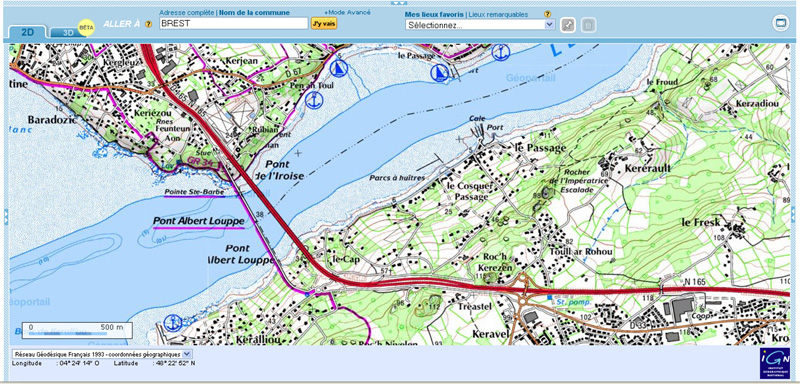Click anchor icon near Keralliou
800x384 pixels.
pyautogui.click(x=173, y=323)
